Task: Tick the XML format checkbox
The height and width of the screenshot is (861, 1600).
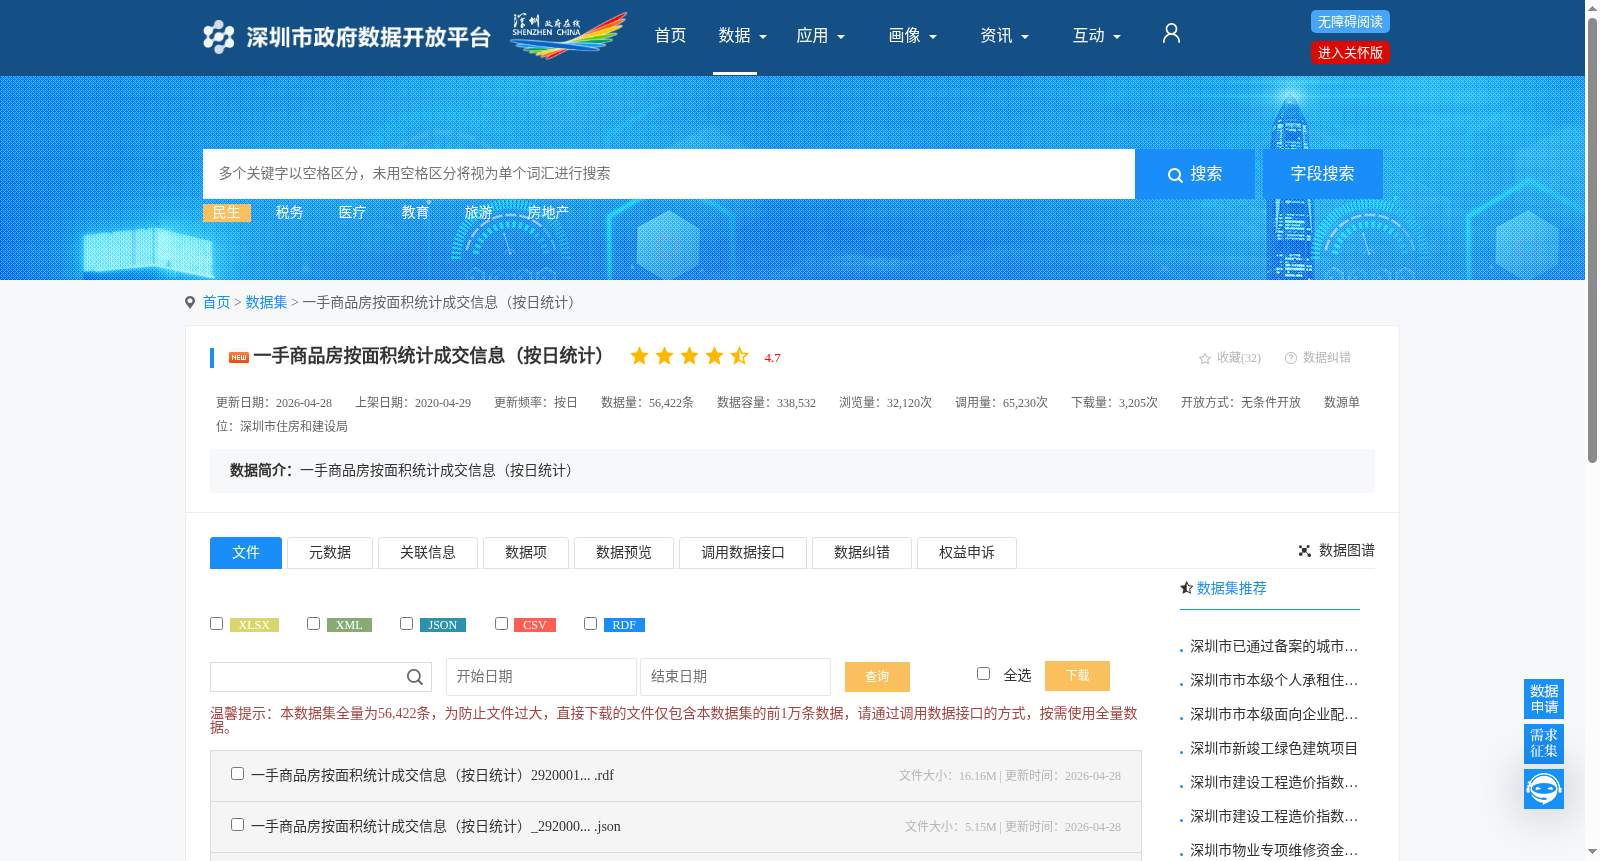Action: tap(313, 623)
